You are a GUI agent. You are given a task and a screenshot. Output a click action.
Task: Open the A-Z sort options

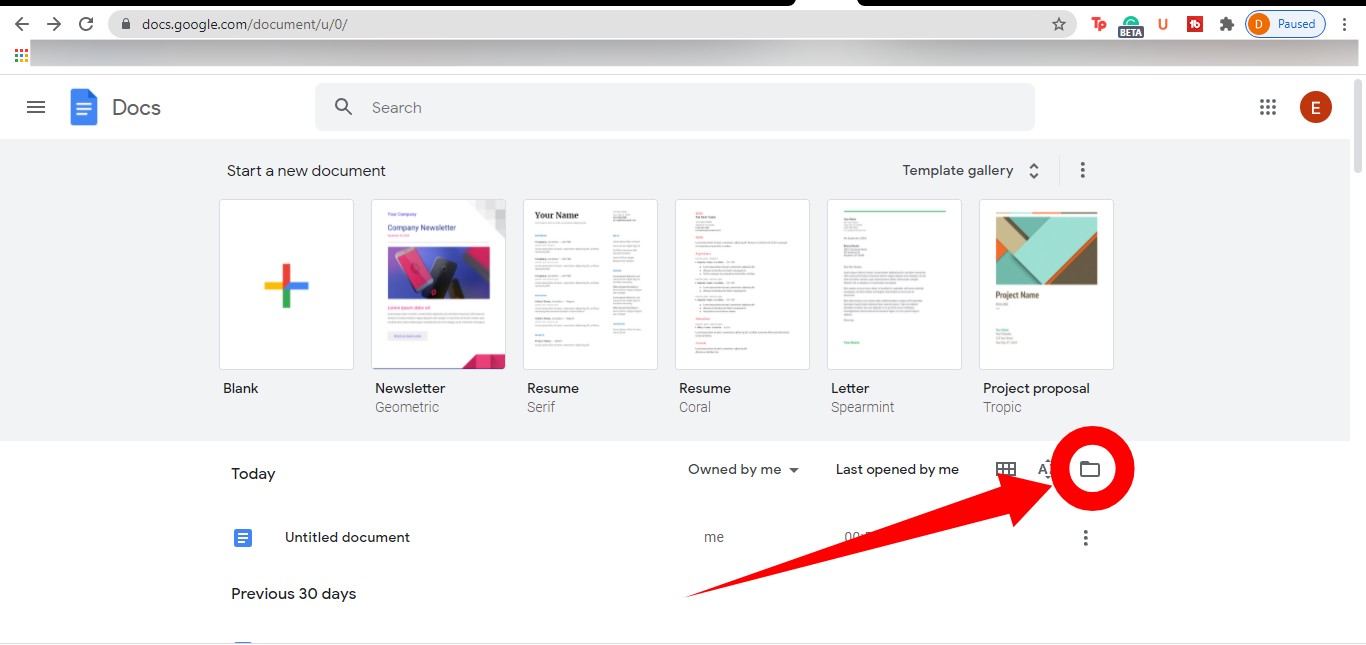pos(1045,469)
